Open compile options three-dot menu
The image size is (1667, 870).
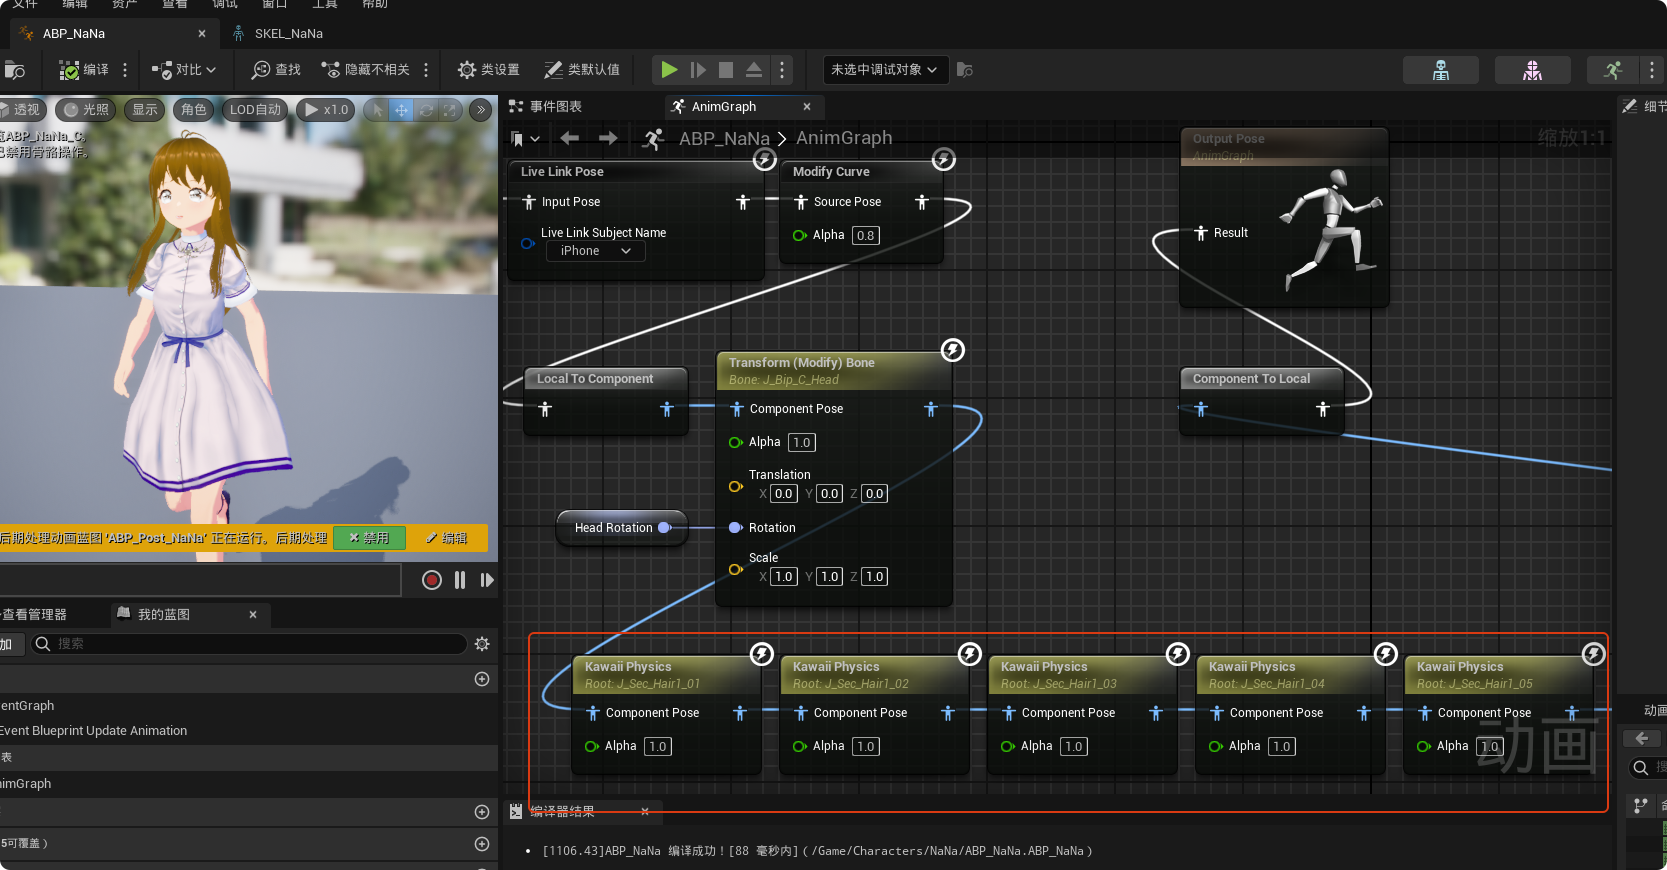click(x=125, y=70)
